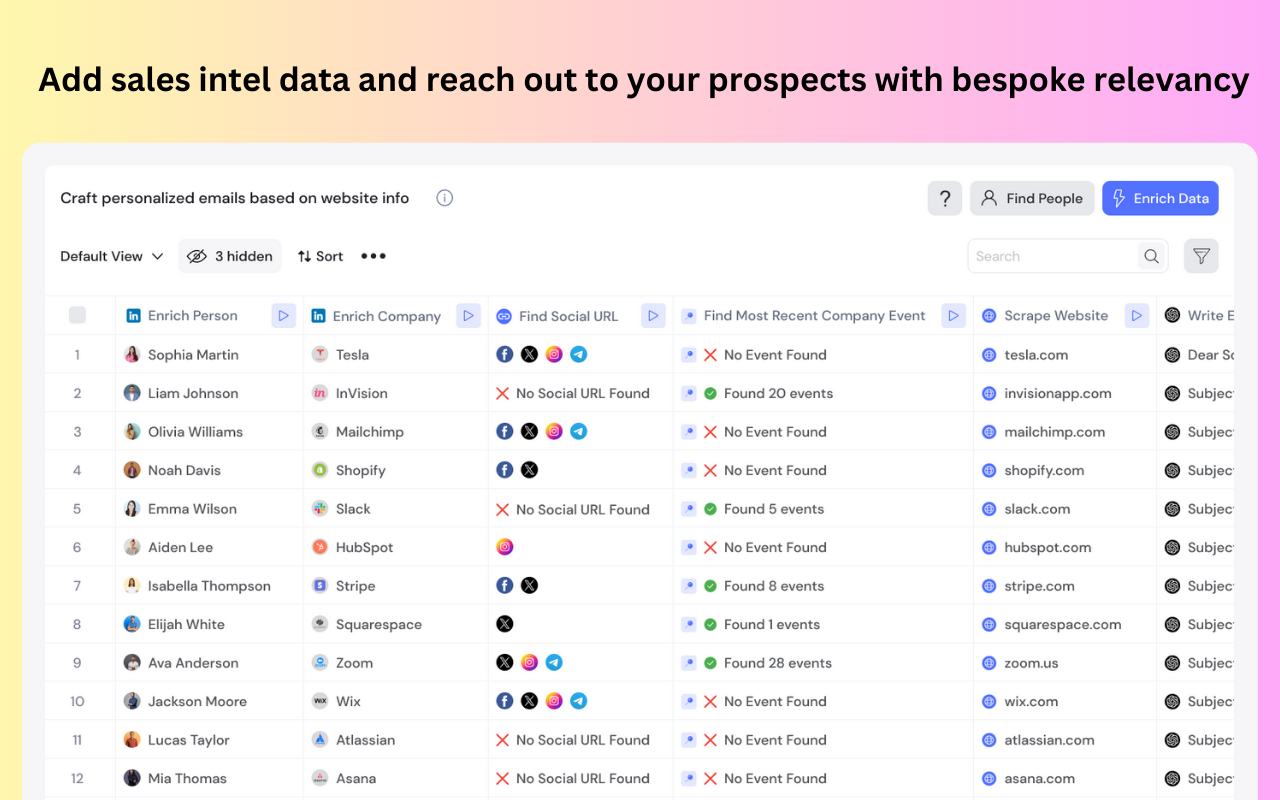
Task: Open Instagram icon in HubSpot row
Action: point(505,547)
